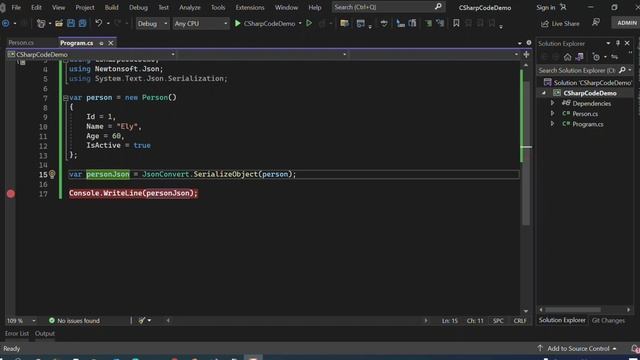This screenshot has height=360, width=640.
Task: Open the Output tab
Action: coord(45,333)
